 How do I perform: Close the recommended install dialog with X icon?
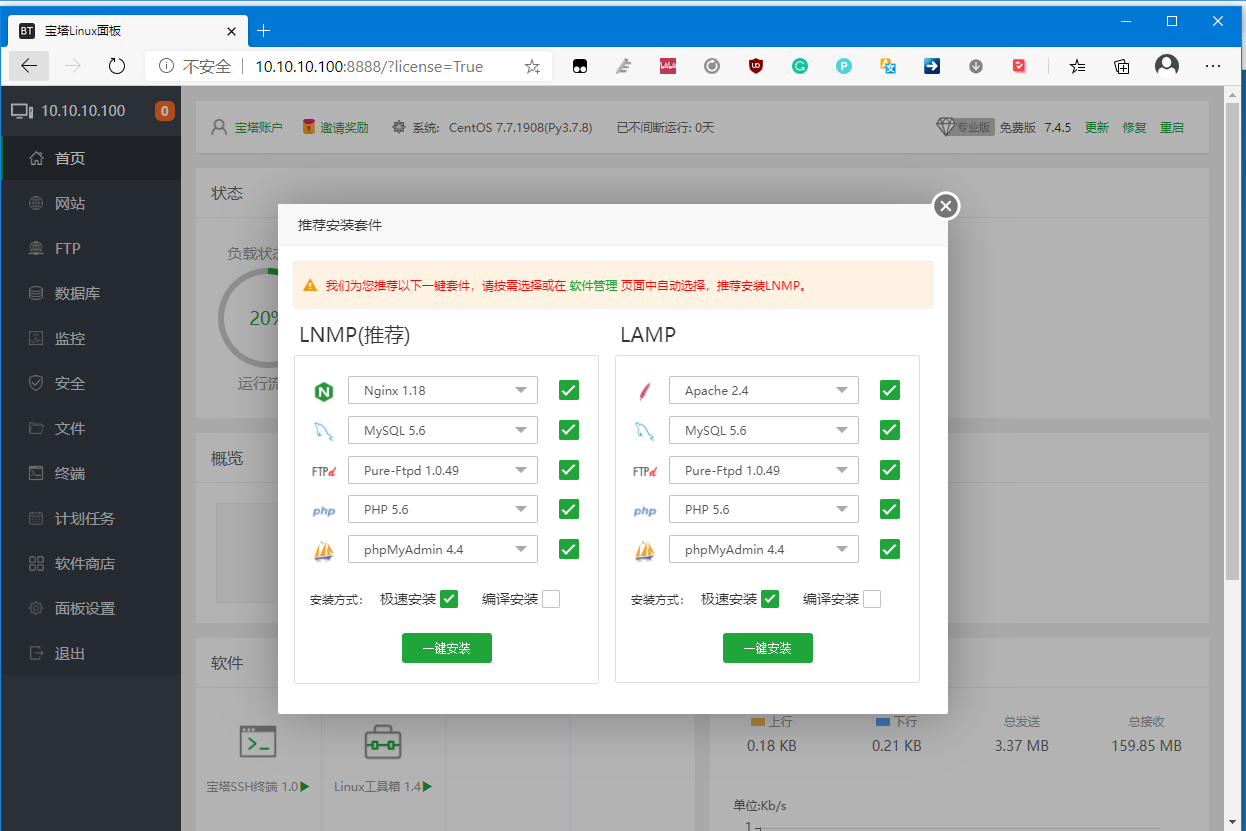[x=946, y=206]
